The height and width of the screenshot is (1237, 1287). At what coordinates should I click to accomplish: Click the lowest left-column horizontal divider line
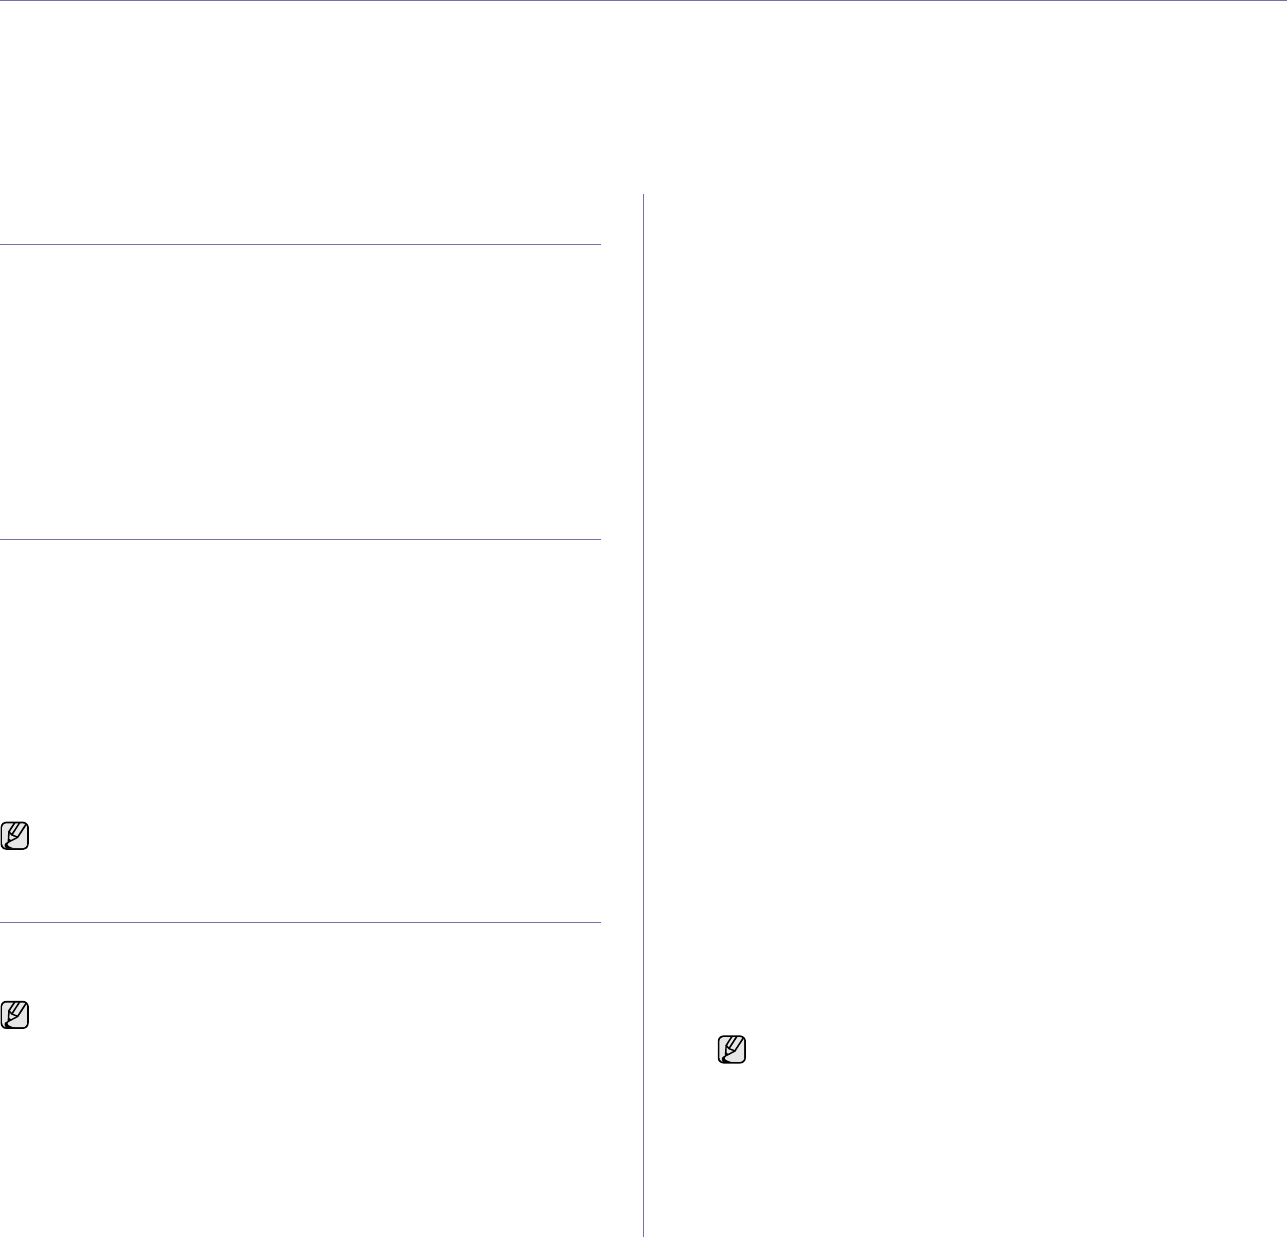click(x=300, y=922)
